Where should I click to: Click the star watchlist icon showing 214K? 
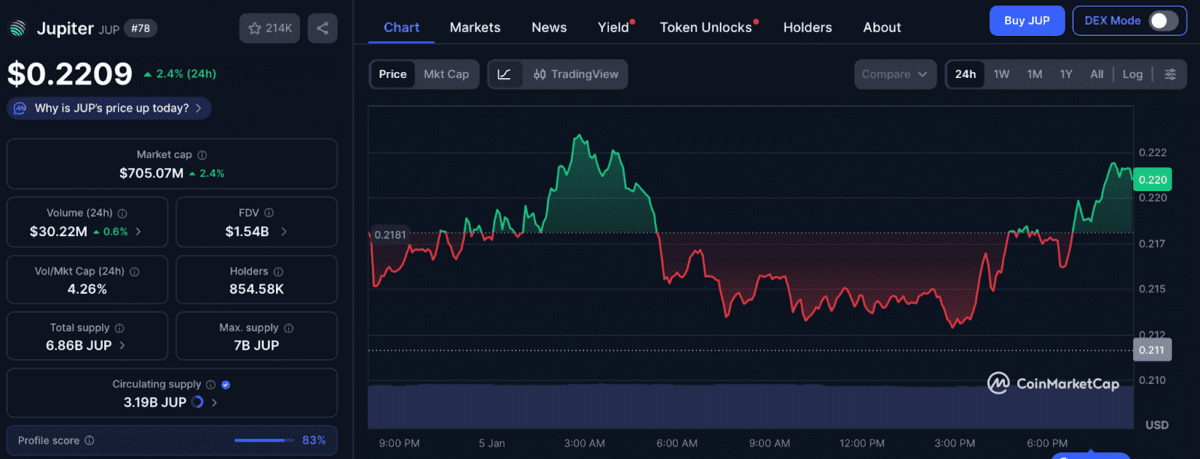(x=269, y=28)
